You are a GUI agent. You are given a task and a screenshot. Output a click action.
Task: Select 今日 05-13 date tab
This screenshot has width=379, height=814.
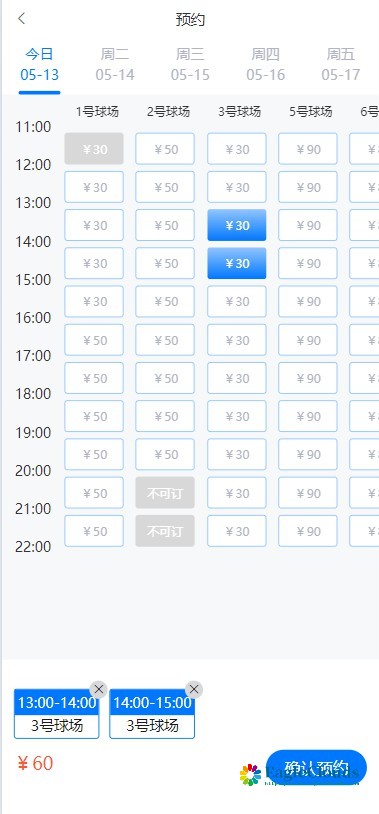click(39, 64)
